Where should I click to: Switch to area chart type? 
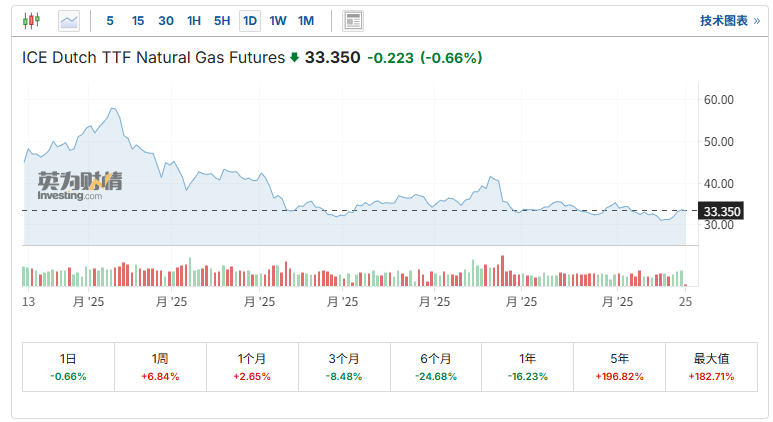(x=69, y=20)
